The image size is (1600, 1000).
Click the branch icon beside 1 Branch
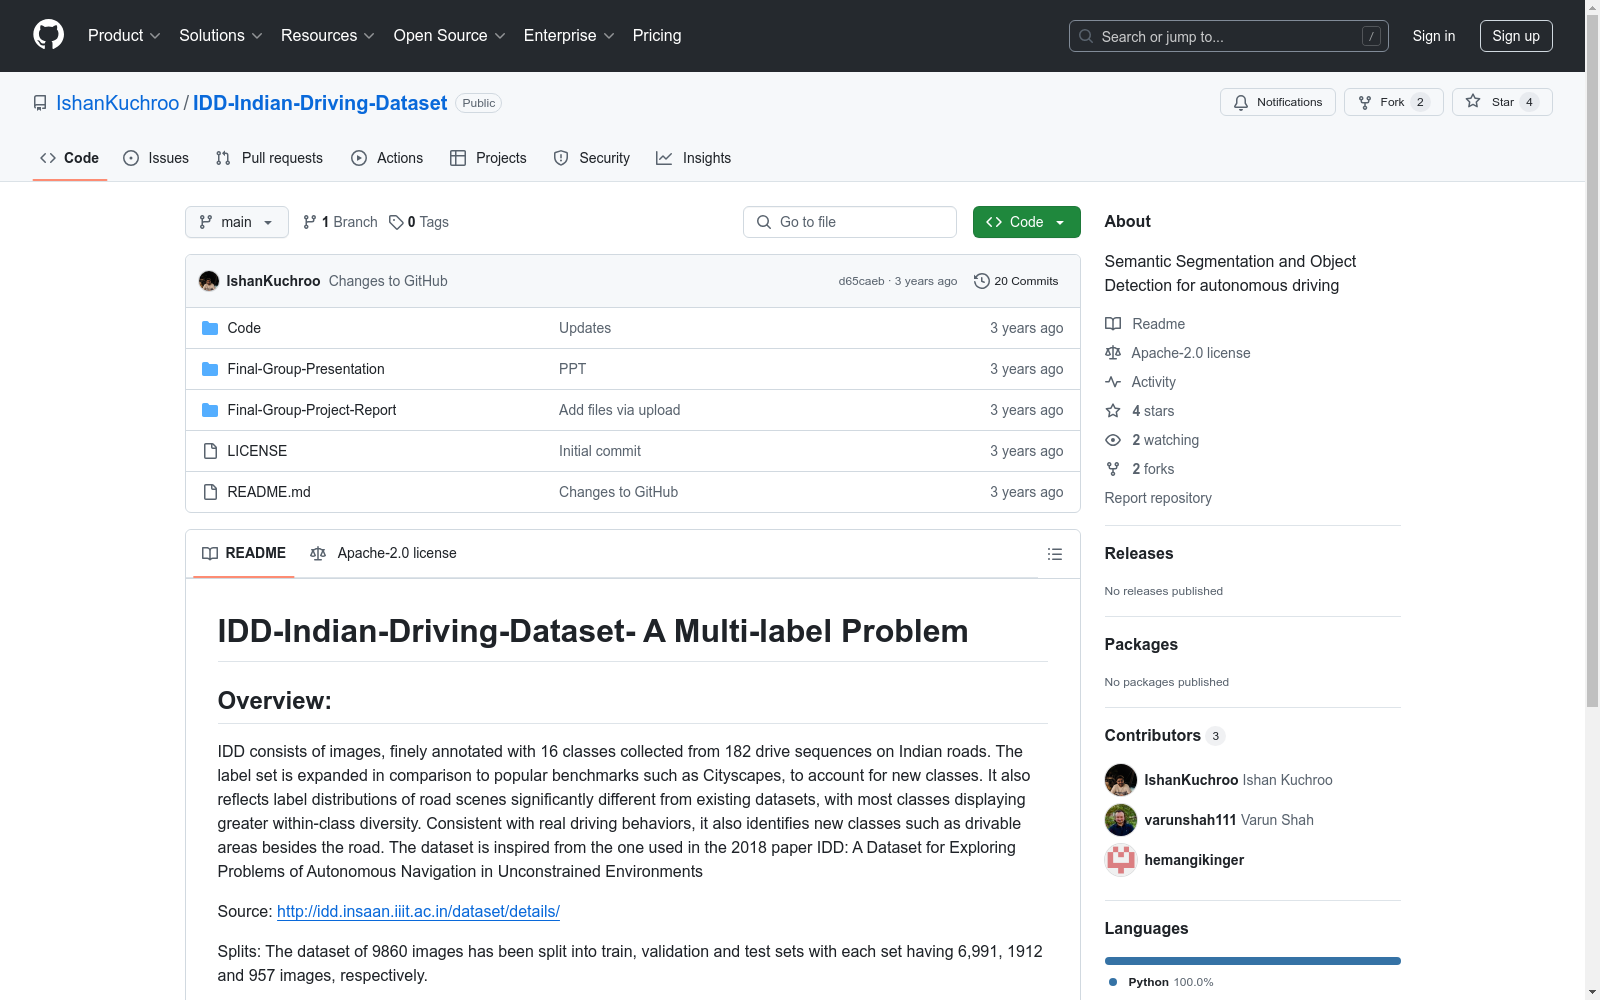click(310, 222)
